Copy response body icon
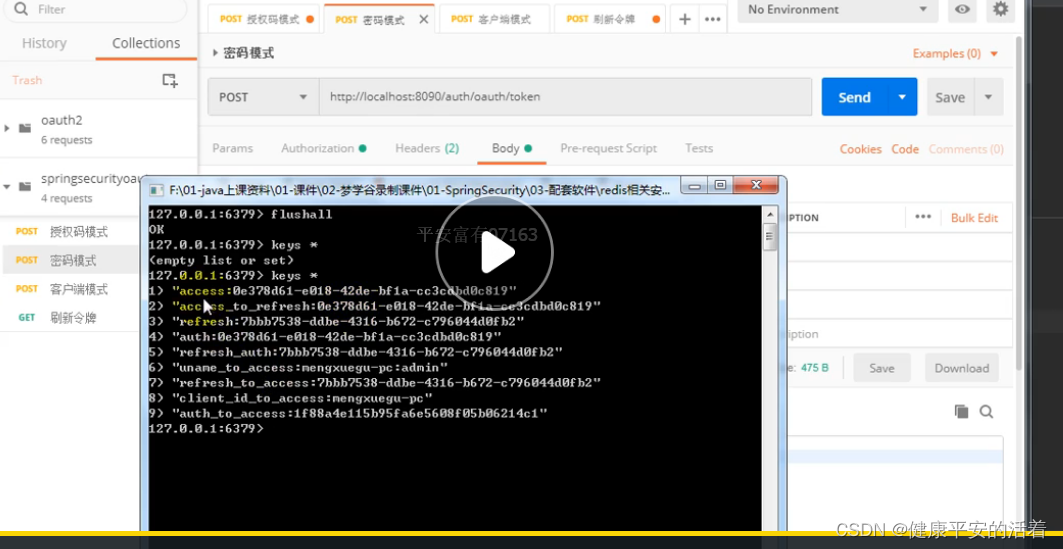This screenshot has width=1063, height=549. click(961, 411)
